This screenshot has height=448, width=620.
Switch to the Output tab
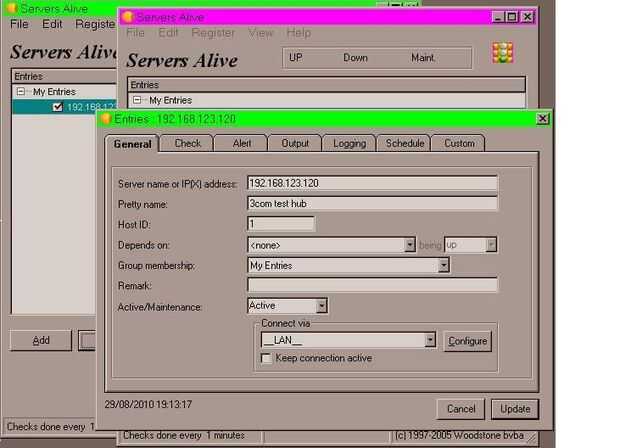tap(295, 143)
